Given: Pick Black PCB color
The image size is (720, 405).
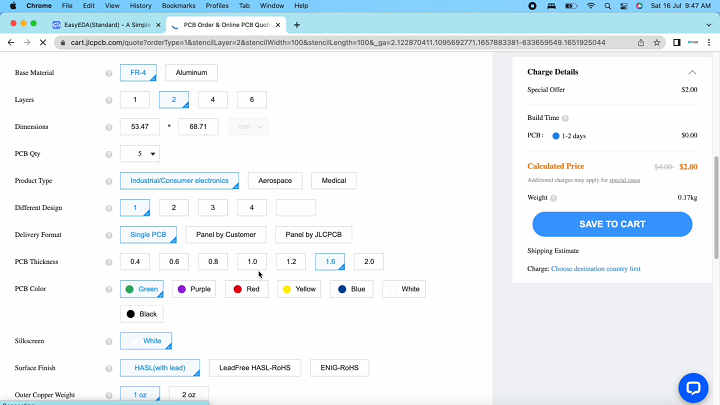Looking at the screenshot, I should [x=142, y=314].
